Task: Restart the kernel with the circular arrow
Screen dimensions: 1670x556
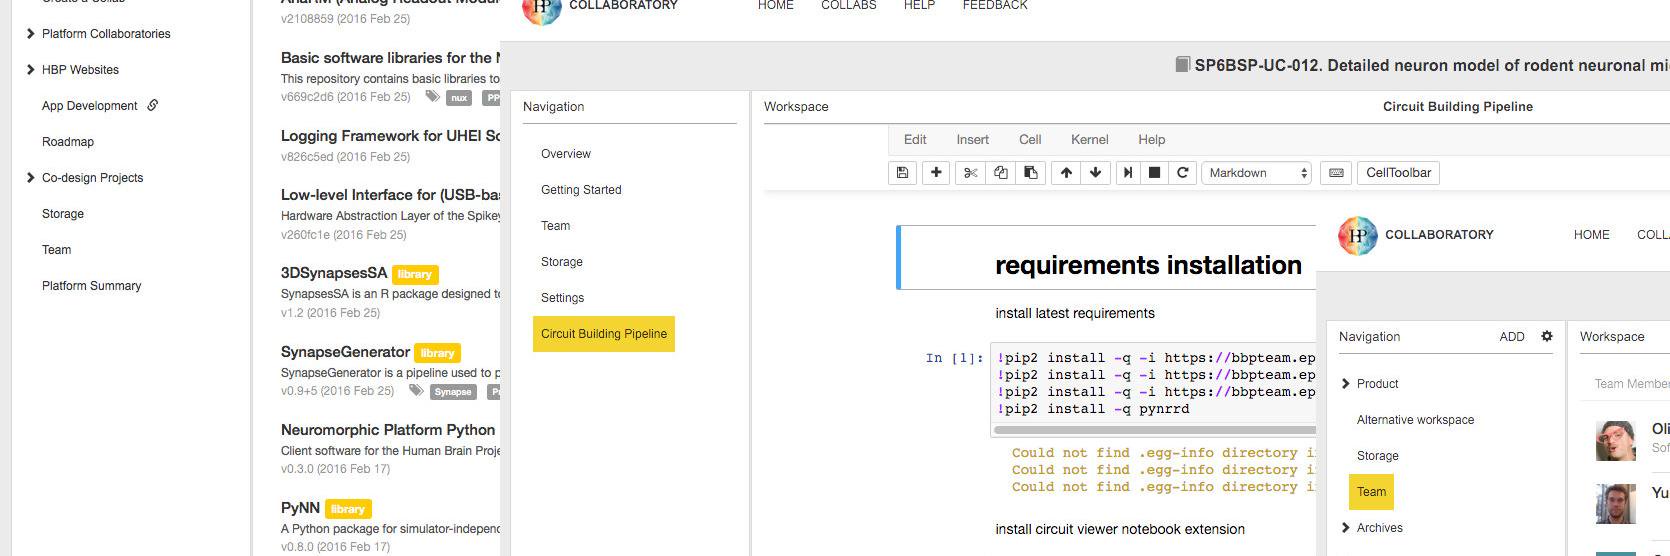Action: 1182,173
